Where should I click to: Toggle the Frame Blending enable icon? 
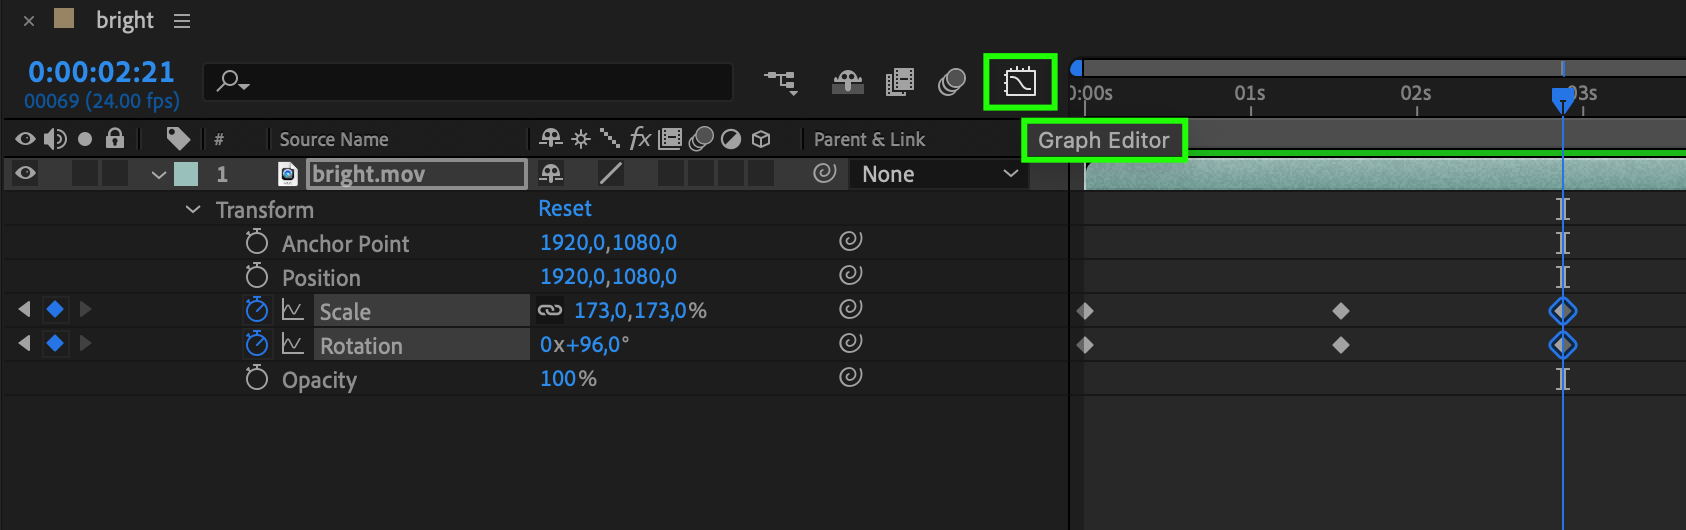click(900, 82)
